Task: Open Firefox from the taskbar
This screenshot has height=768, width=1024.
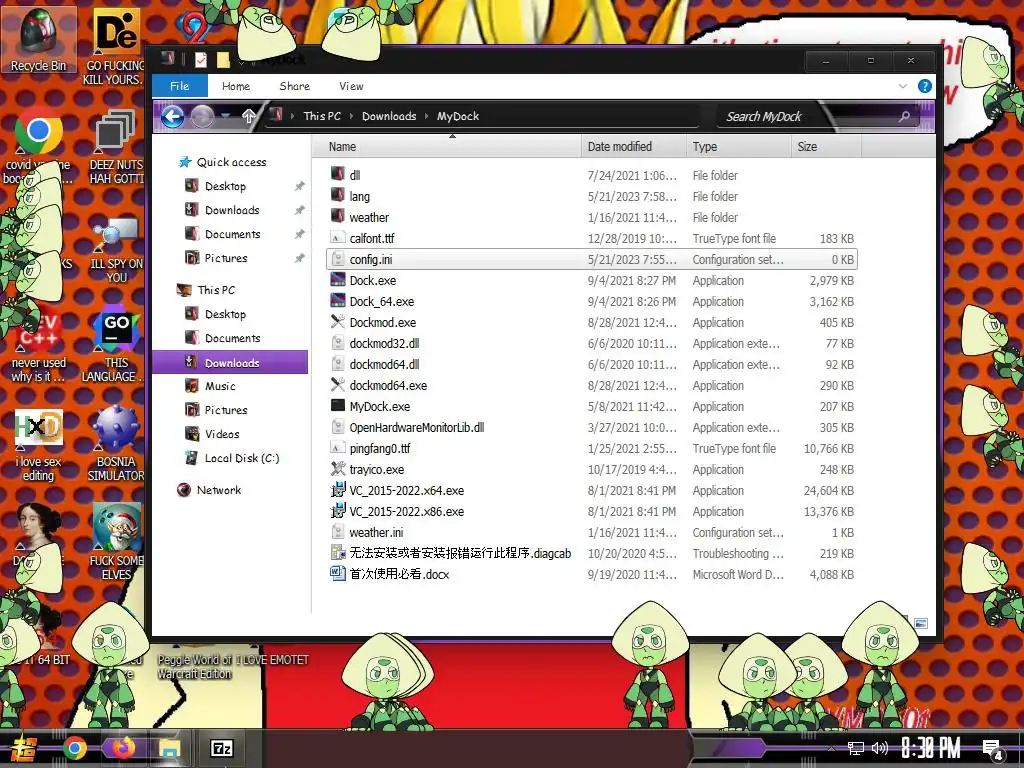Action: [122, 747]
